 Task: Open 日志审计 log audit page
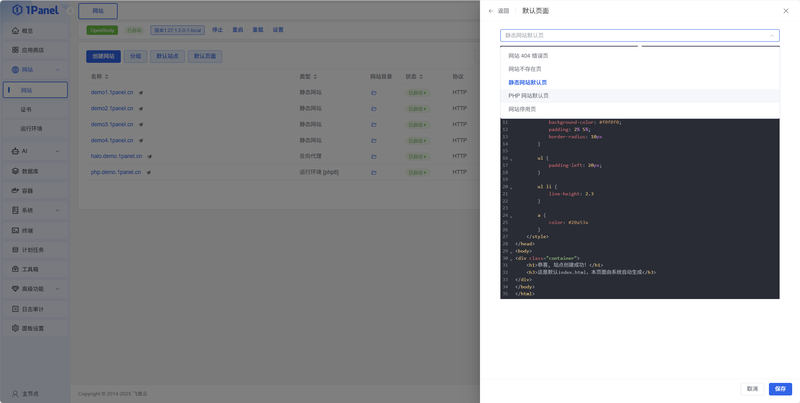coord(35,309)
